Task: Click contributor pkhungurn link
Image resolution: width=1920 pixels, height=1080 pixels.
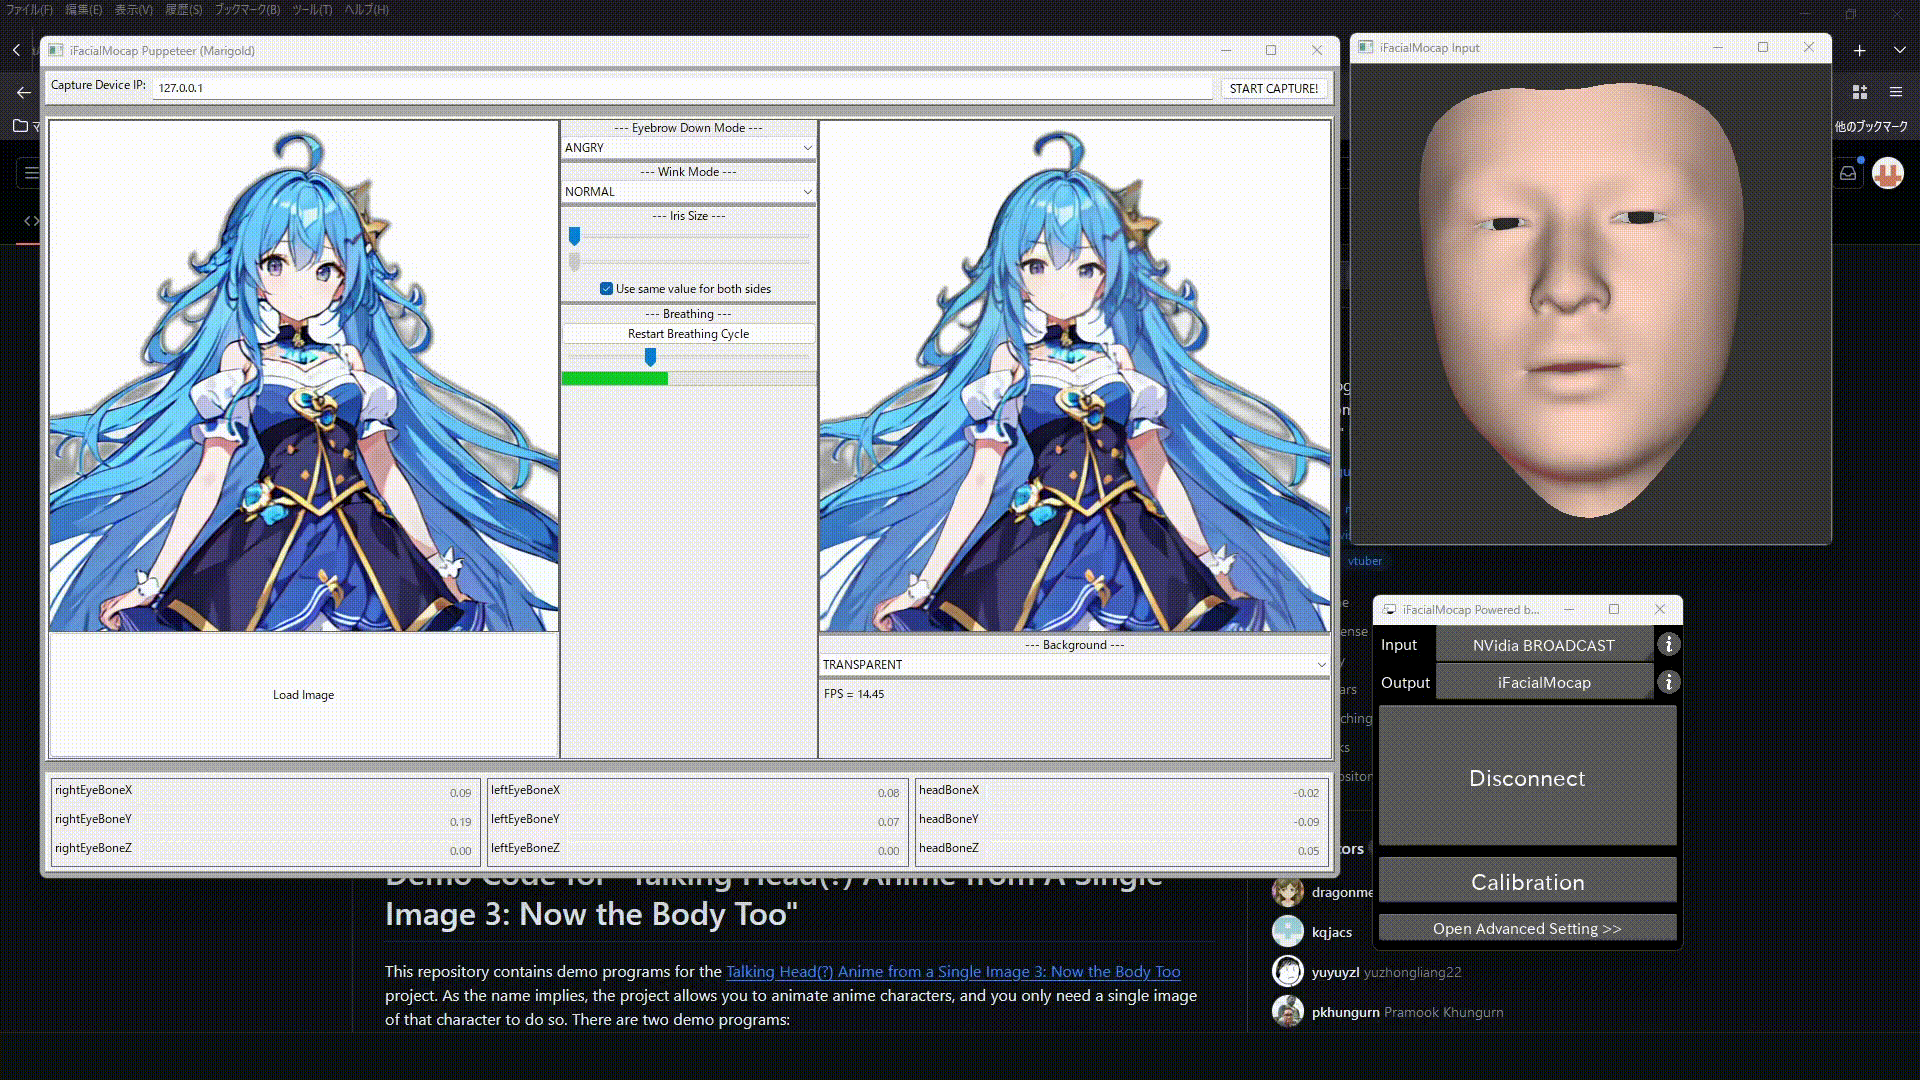Action: coord(1345,1012)
